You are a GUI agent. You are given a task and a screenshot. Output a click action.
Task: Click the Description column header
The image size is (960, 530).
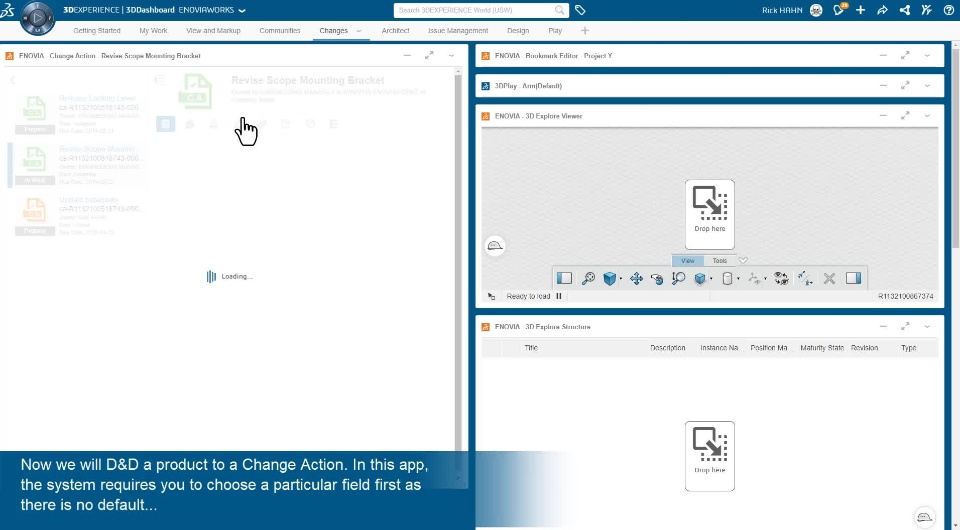[667, 348]
